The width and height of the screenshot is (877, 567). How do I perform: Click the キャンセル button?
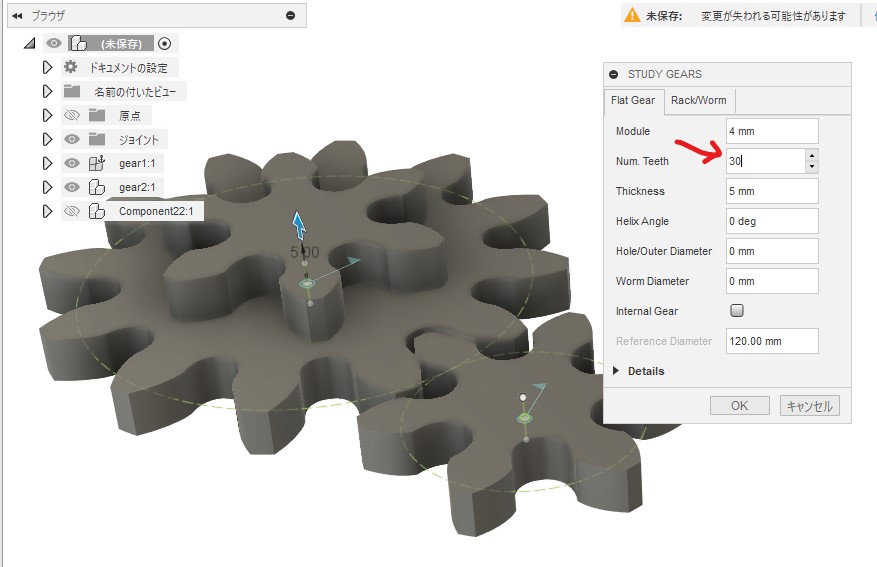tap(809, 406)
